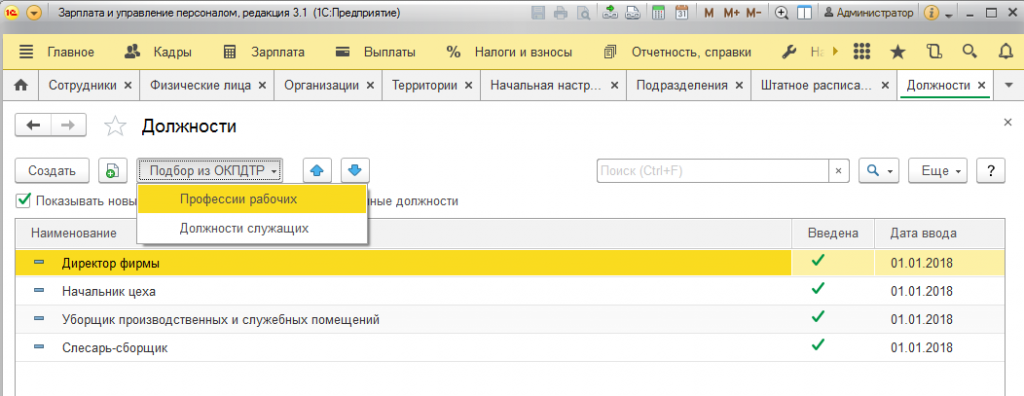1024x396 pixels.
Task: Click the home page tab icon
Action: tap(21, 86)
